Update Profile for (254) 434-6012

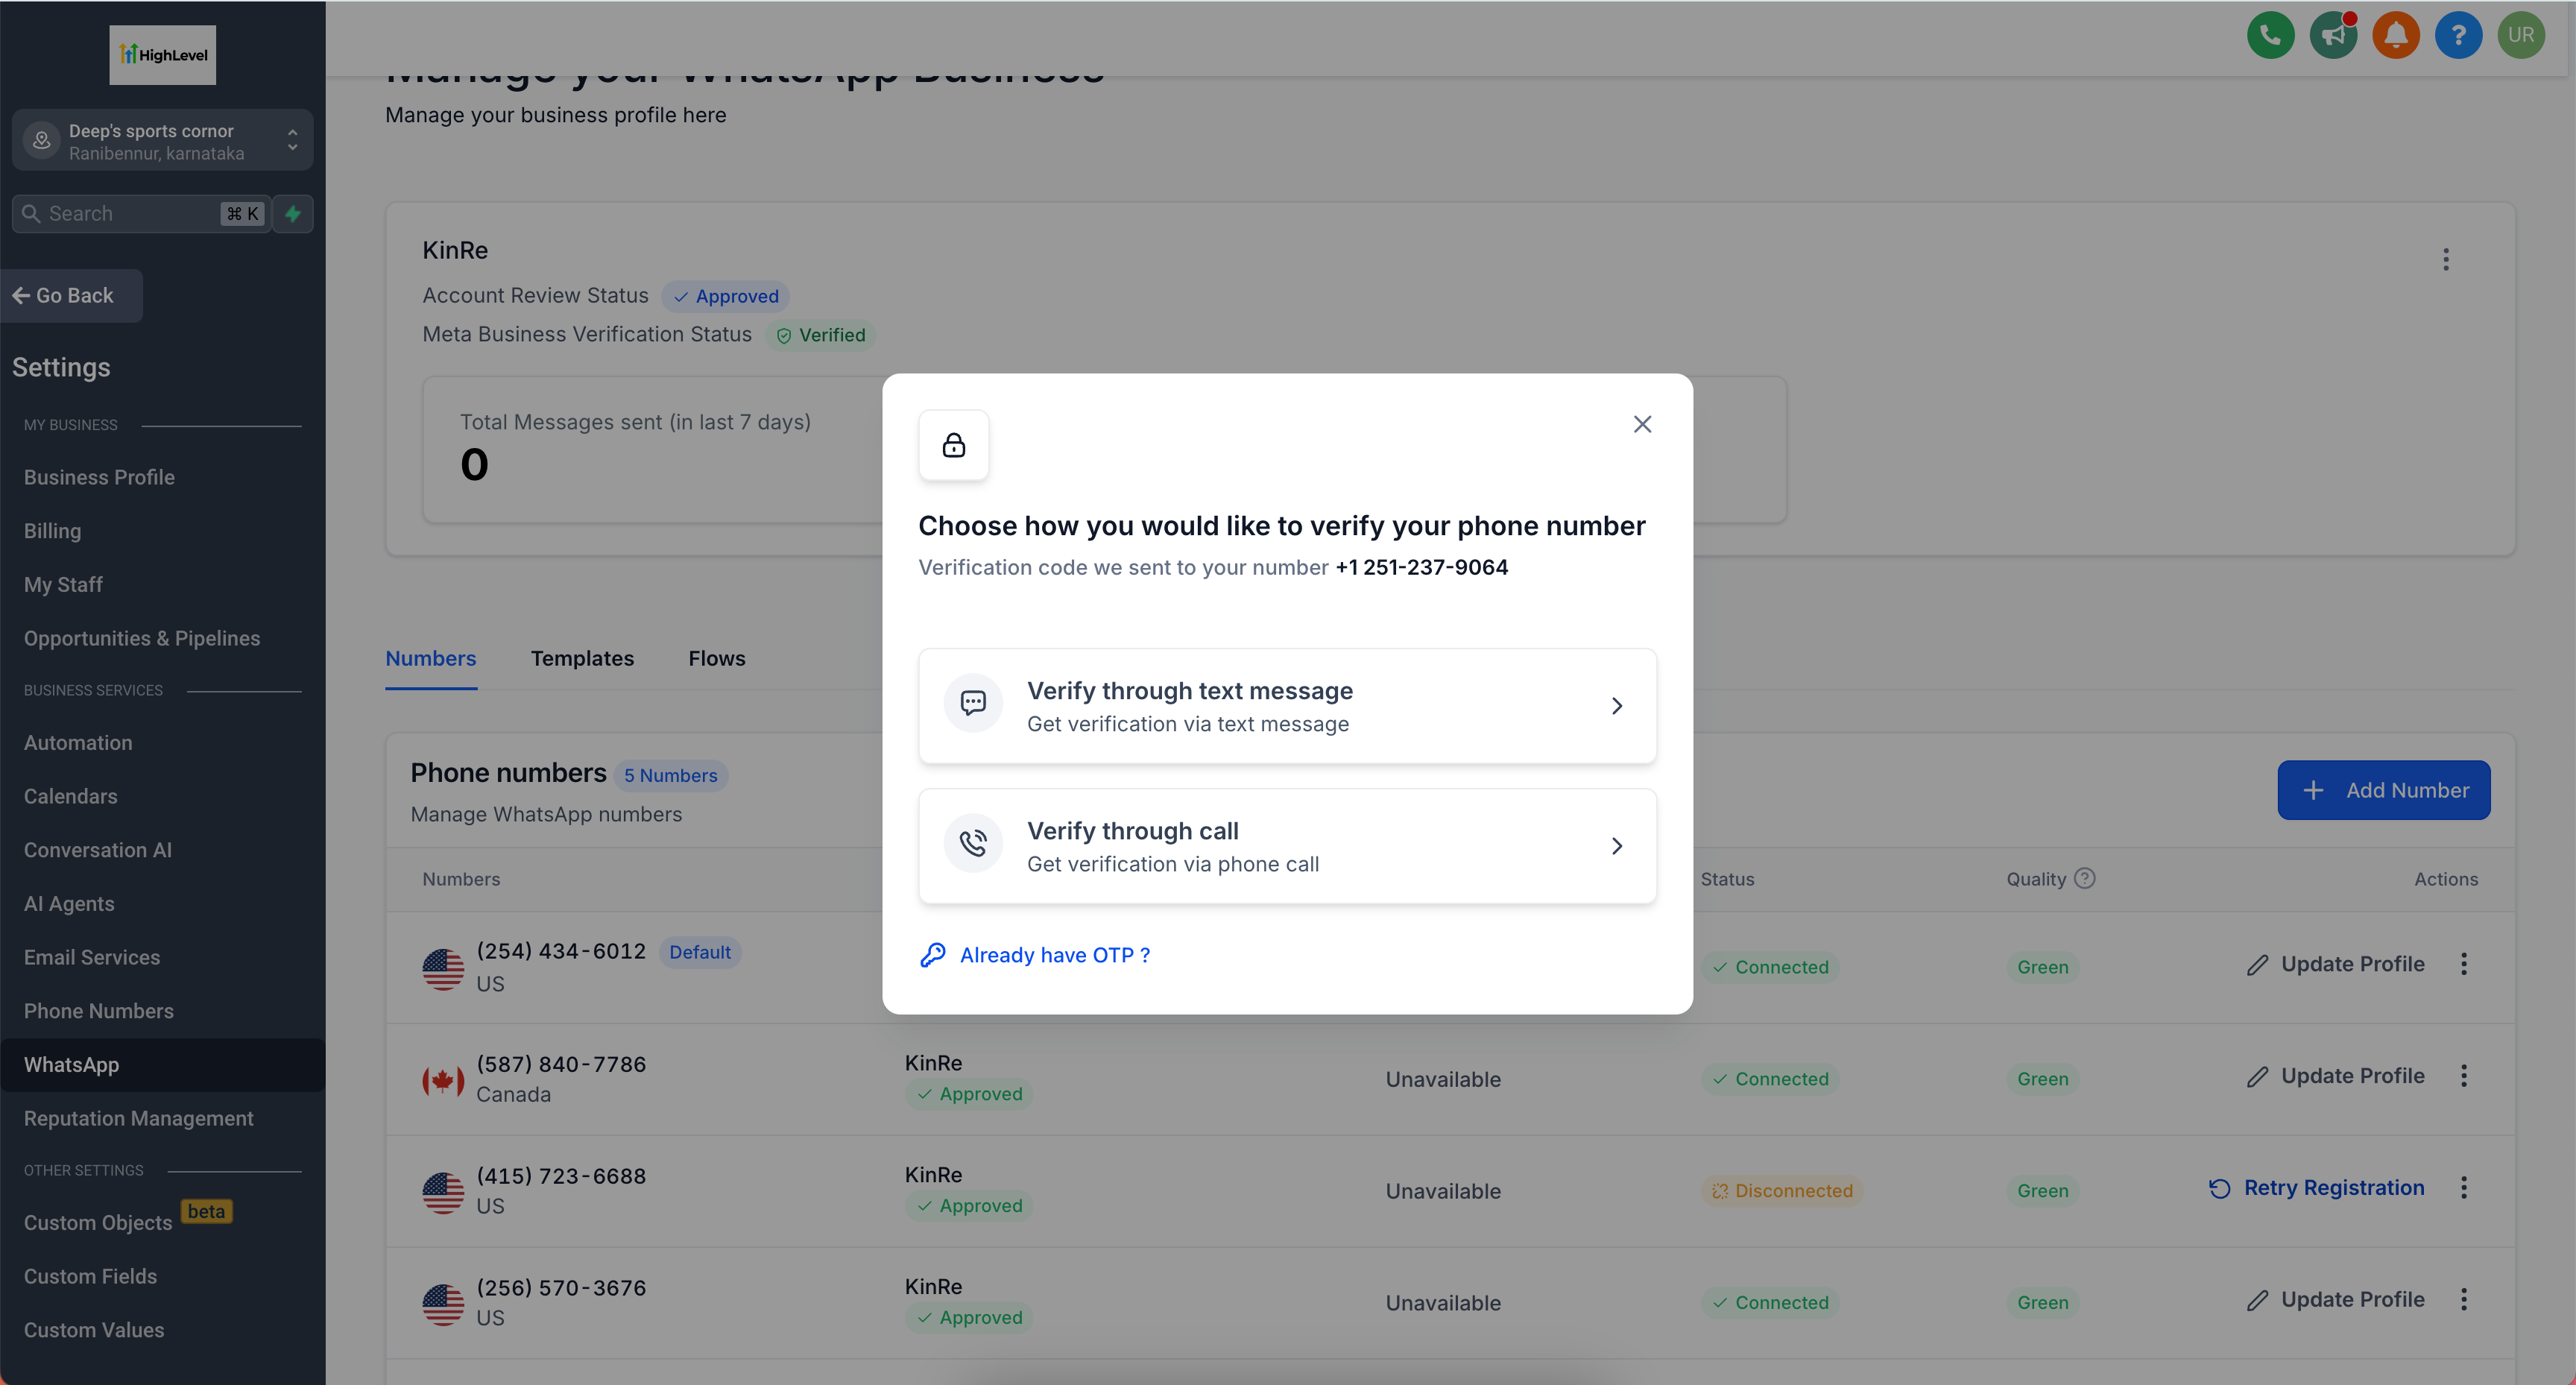coord(2335,964)
